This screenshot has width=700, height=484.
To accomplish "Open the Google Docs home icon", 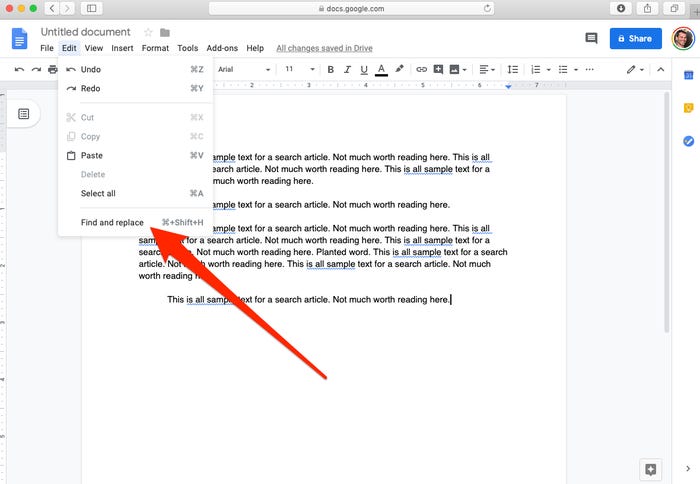I will 19,38.
